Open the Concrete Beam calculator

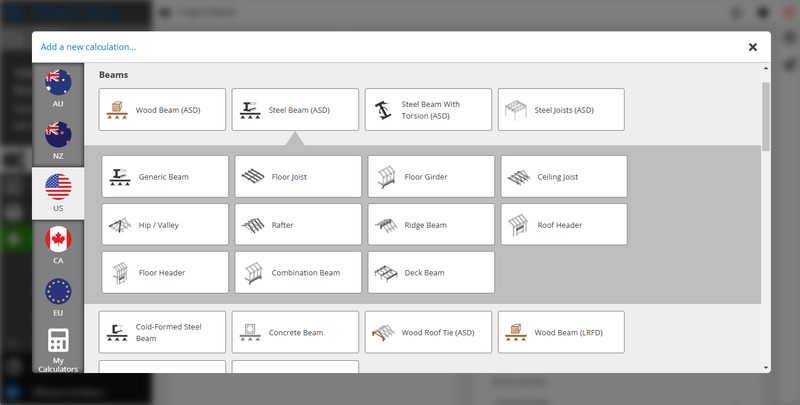tap(295, 332)
